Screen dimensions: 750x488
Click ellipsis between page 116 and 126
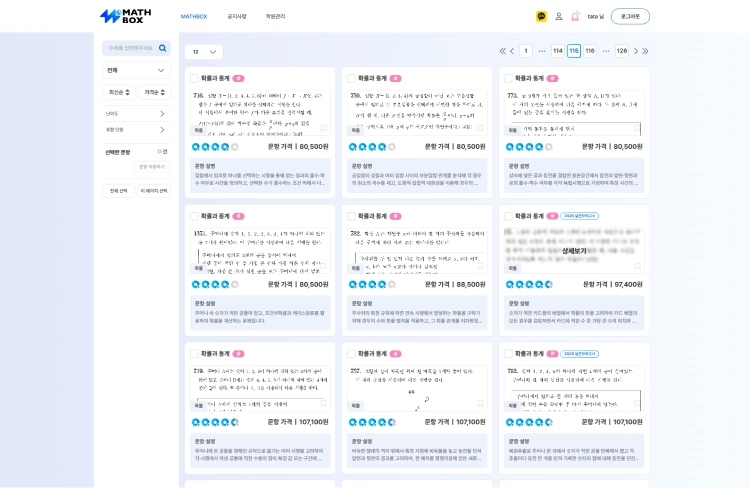[606, 51]
